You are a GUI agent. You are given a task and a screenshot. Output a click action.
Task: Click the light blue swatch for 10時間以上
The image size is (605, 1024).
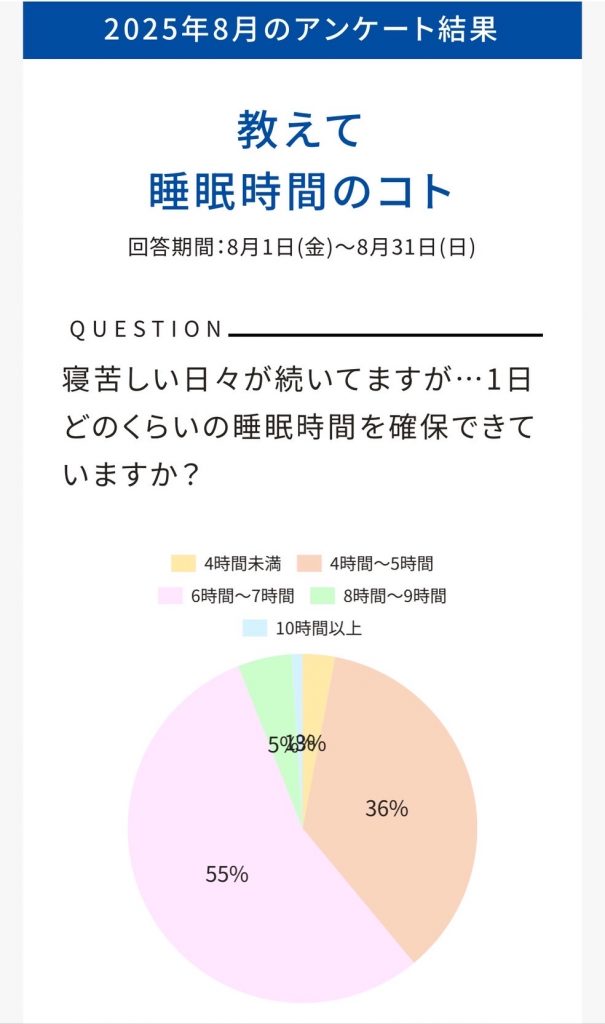coord(254,628)
